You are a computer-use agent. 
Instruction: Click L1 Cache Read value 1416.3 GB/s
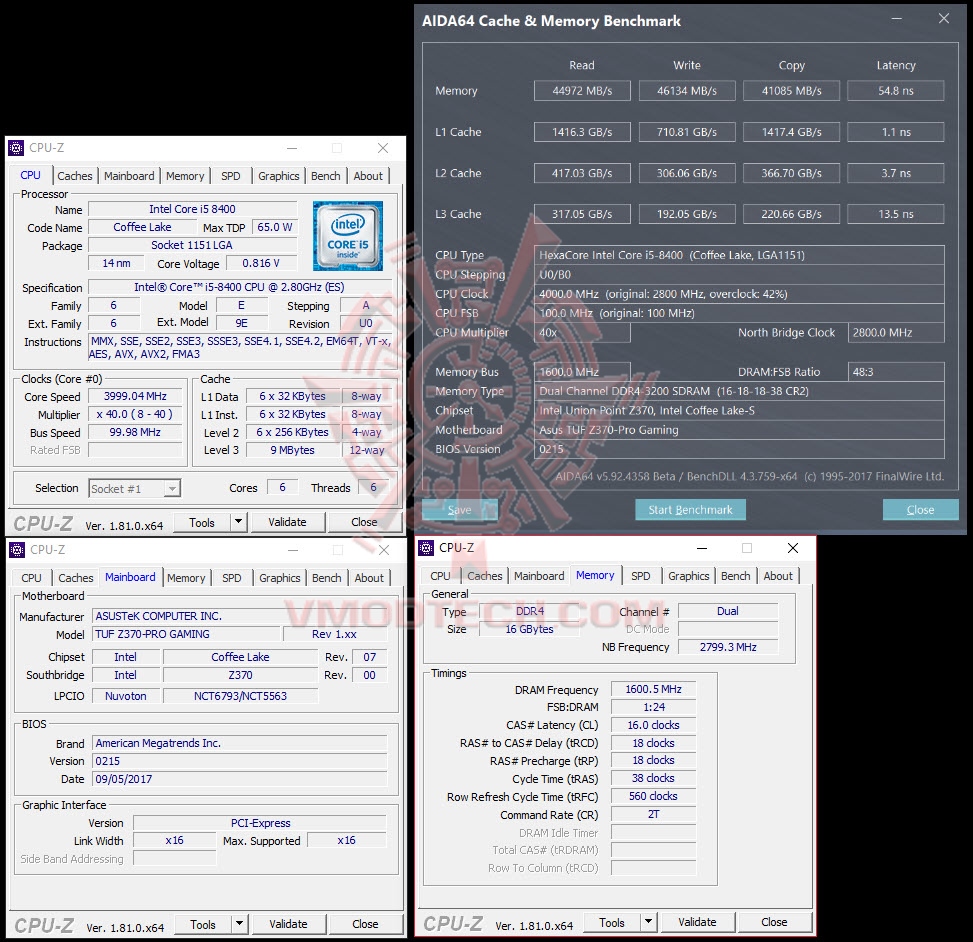pyautogui.click(x=582, y=132)
